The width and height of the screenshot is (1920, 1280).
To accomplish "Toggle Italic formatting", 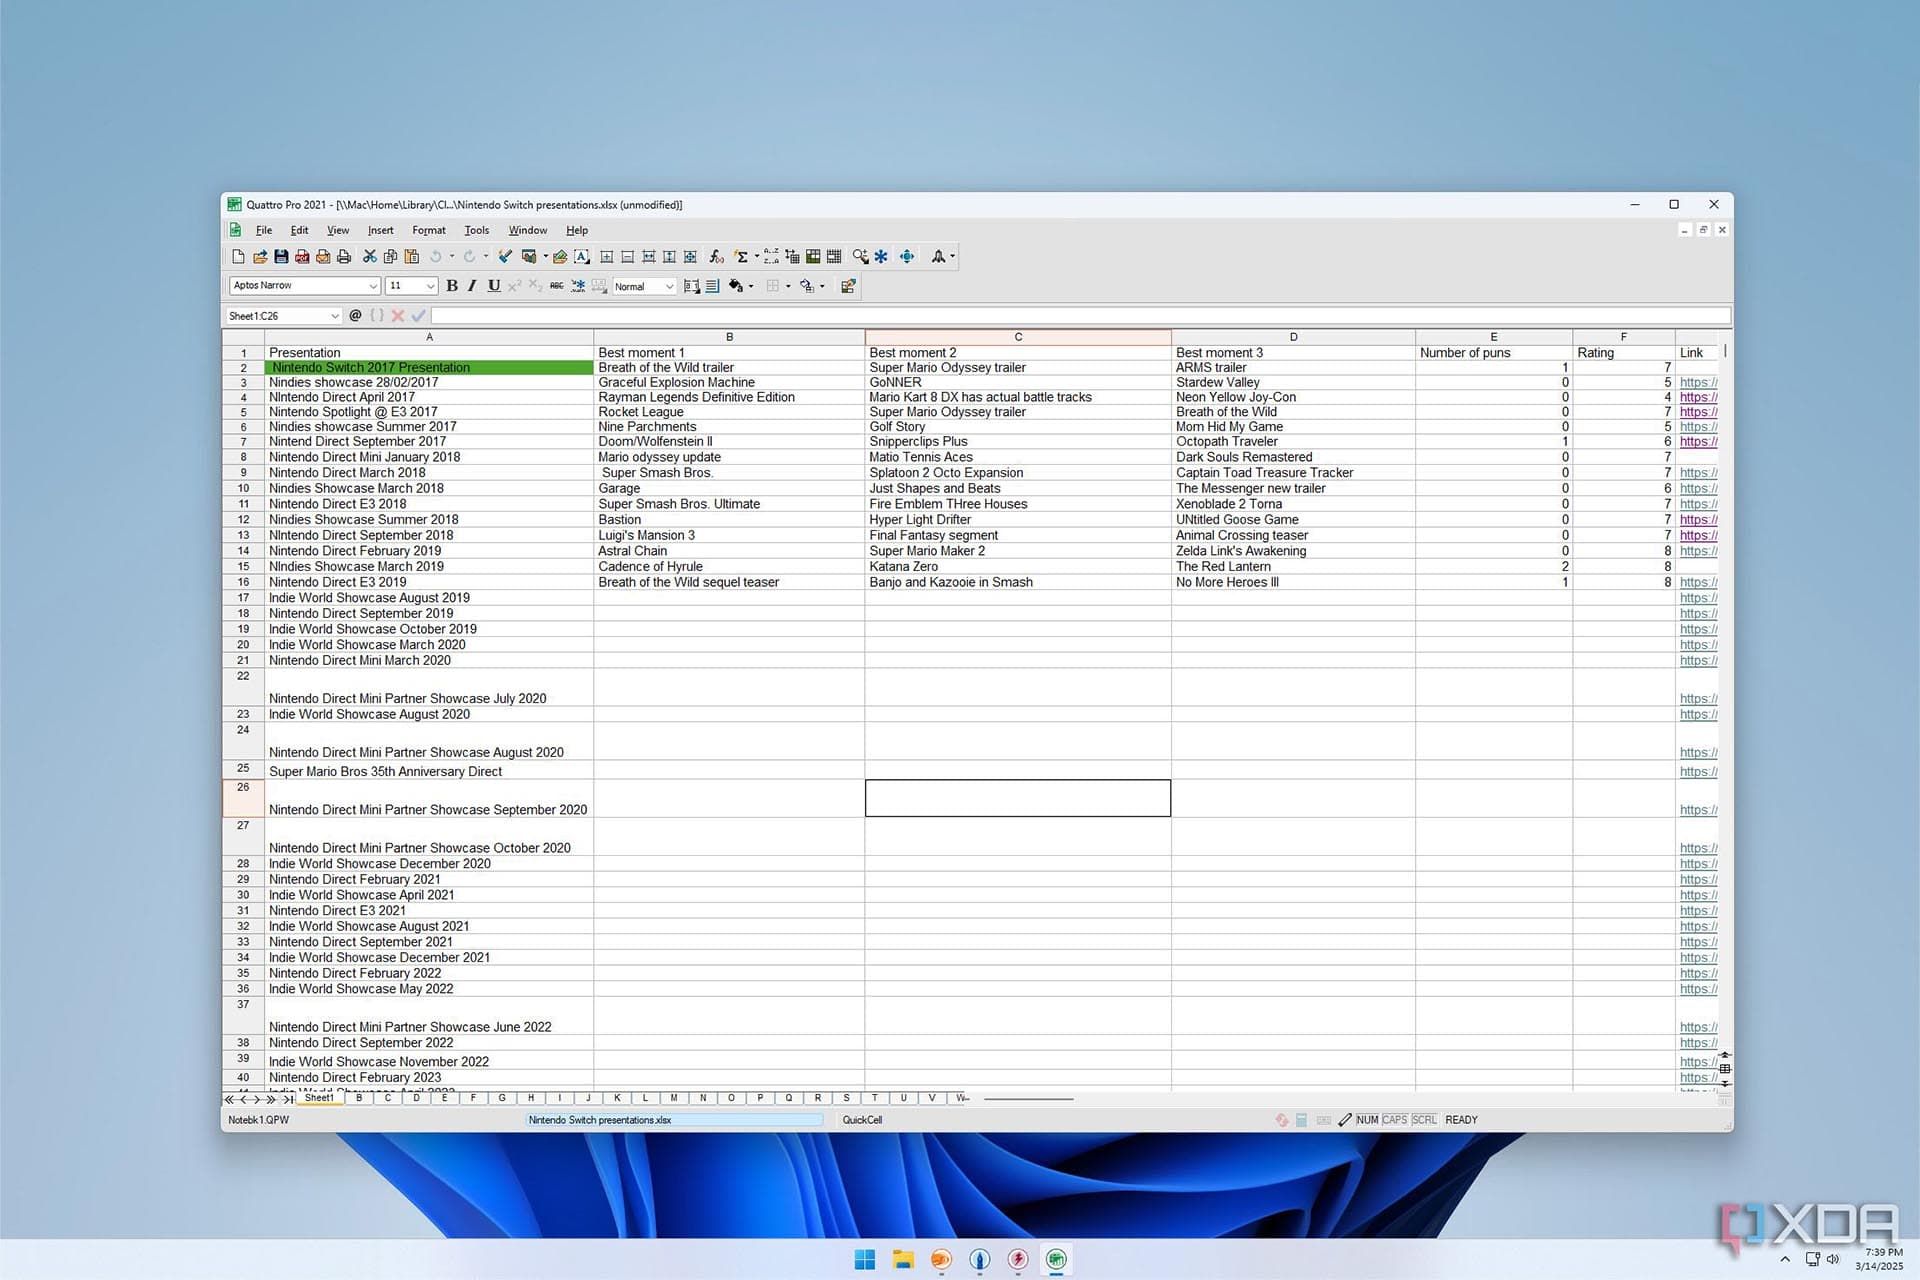I will (472, 286).
